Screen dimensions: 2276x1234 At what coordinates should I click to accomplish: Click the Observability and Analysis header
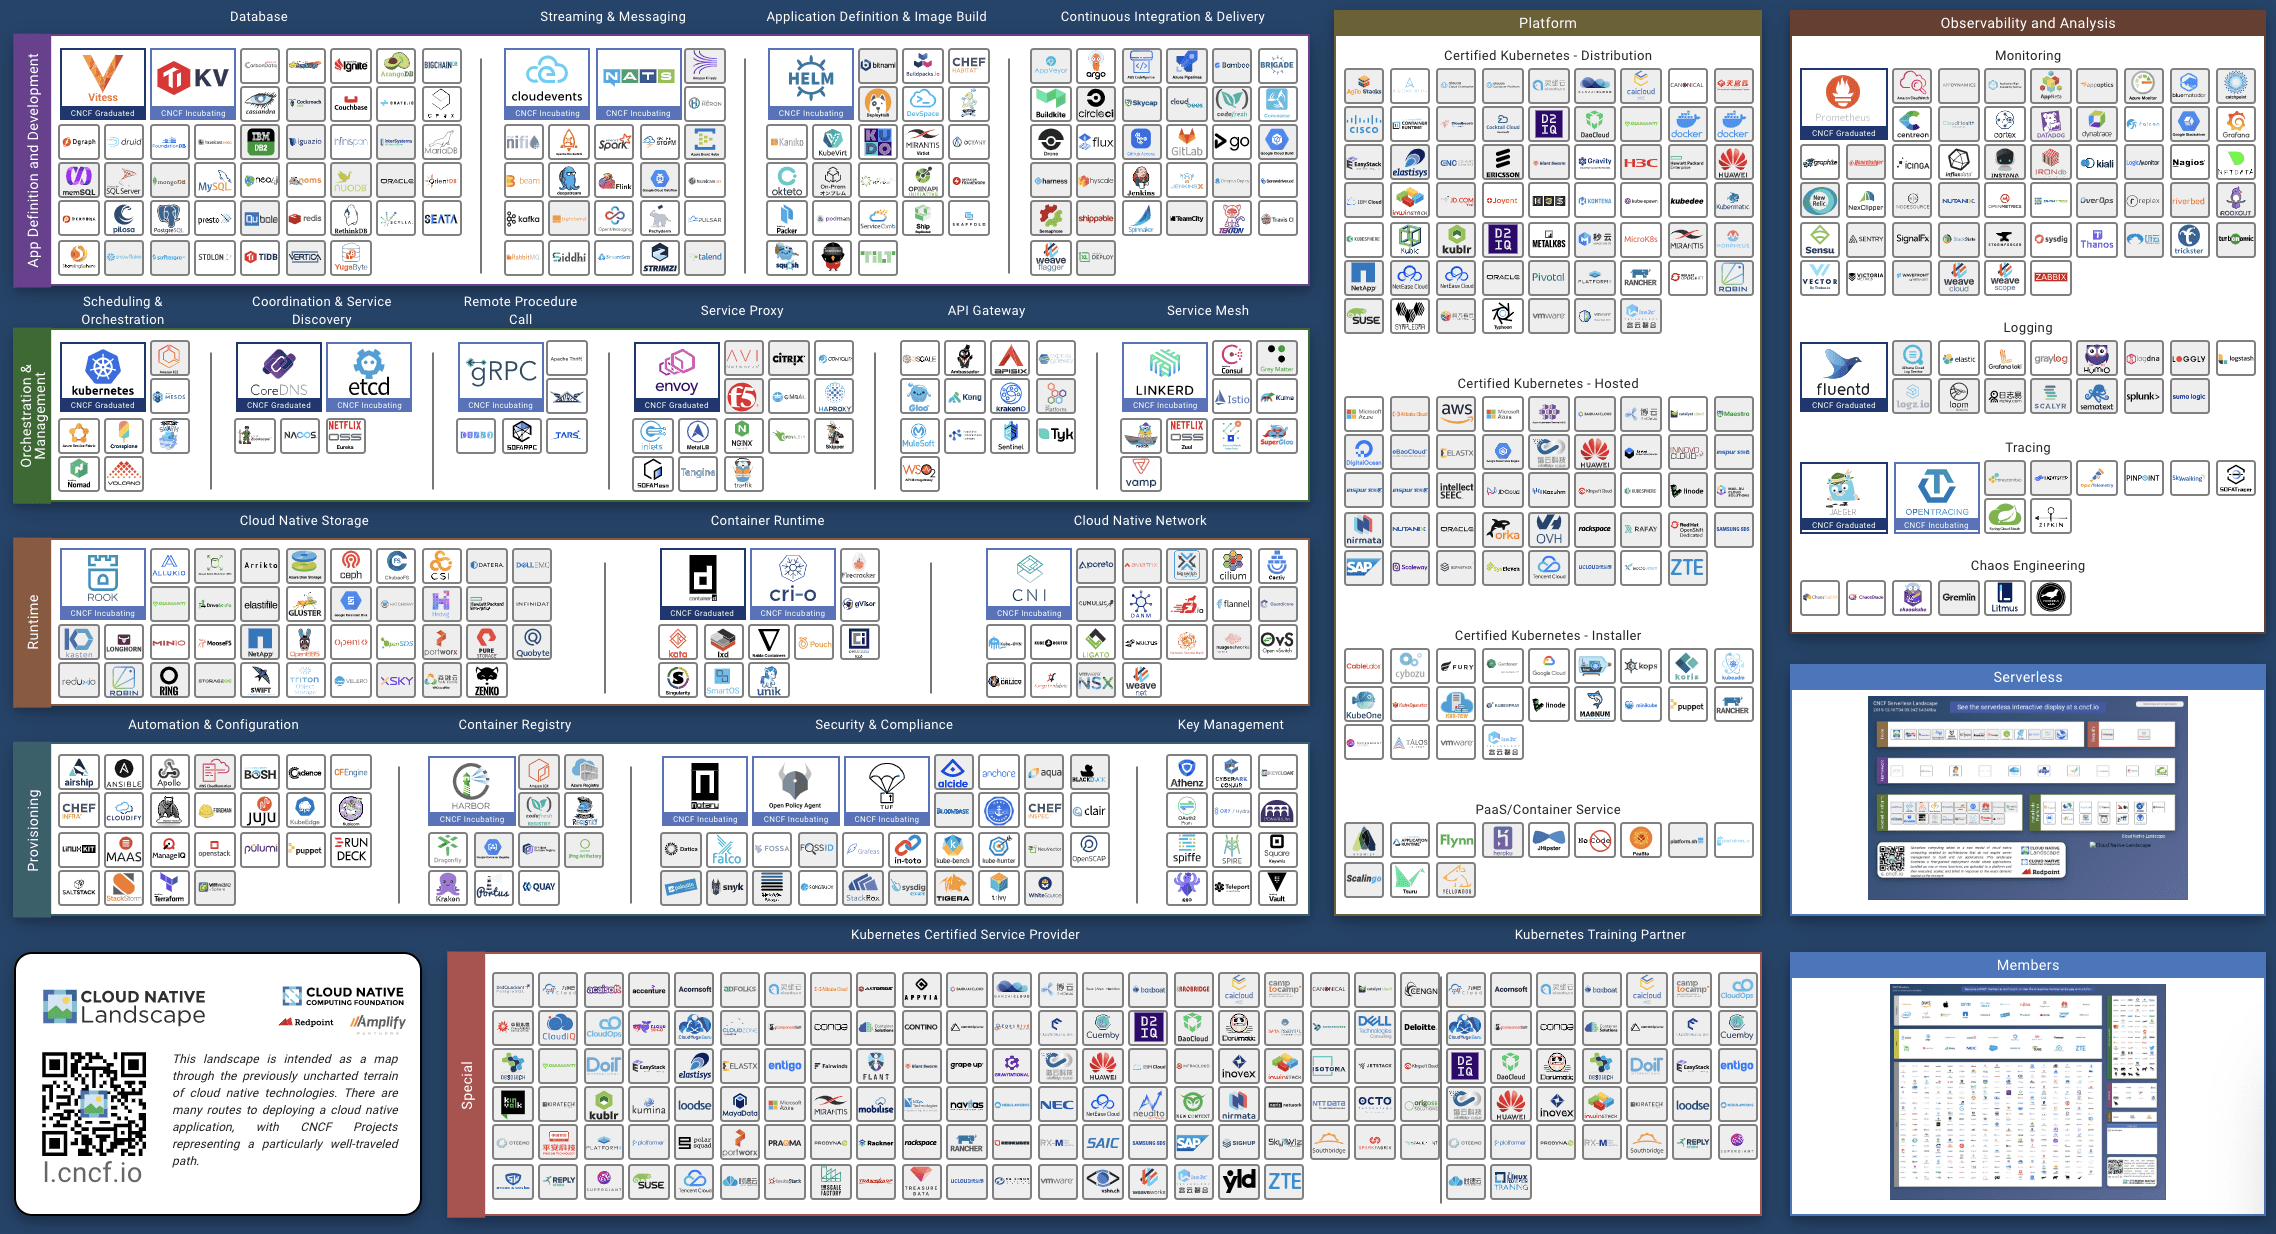2027,23
